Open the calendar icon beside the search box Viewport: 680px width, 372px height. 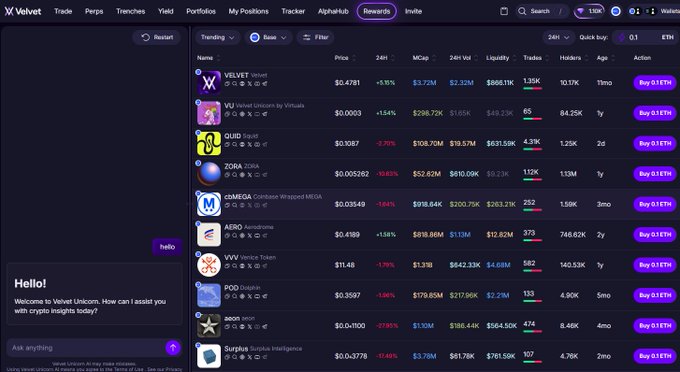click(504, 11)
